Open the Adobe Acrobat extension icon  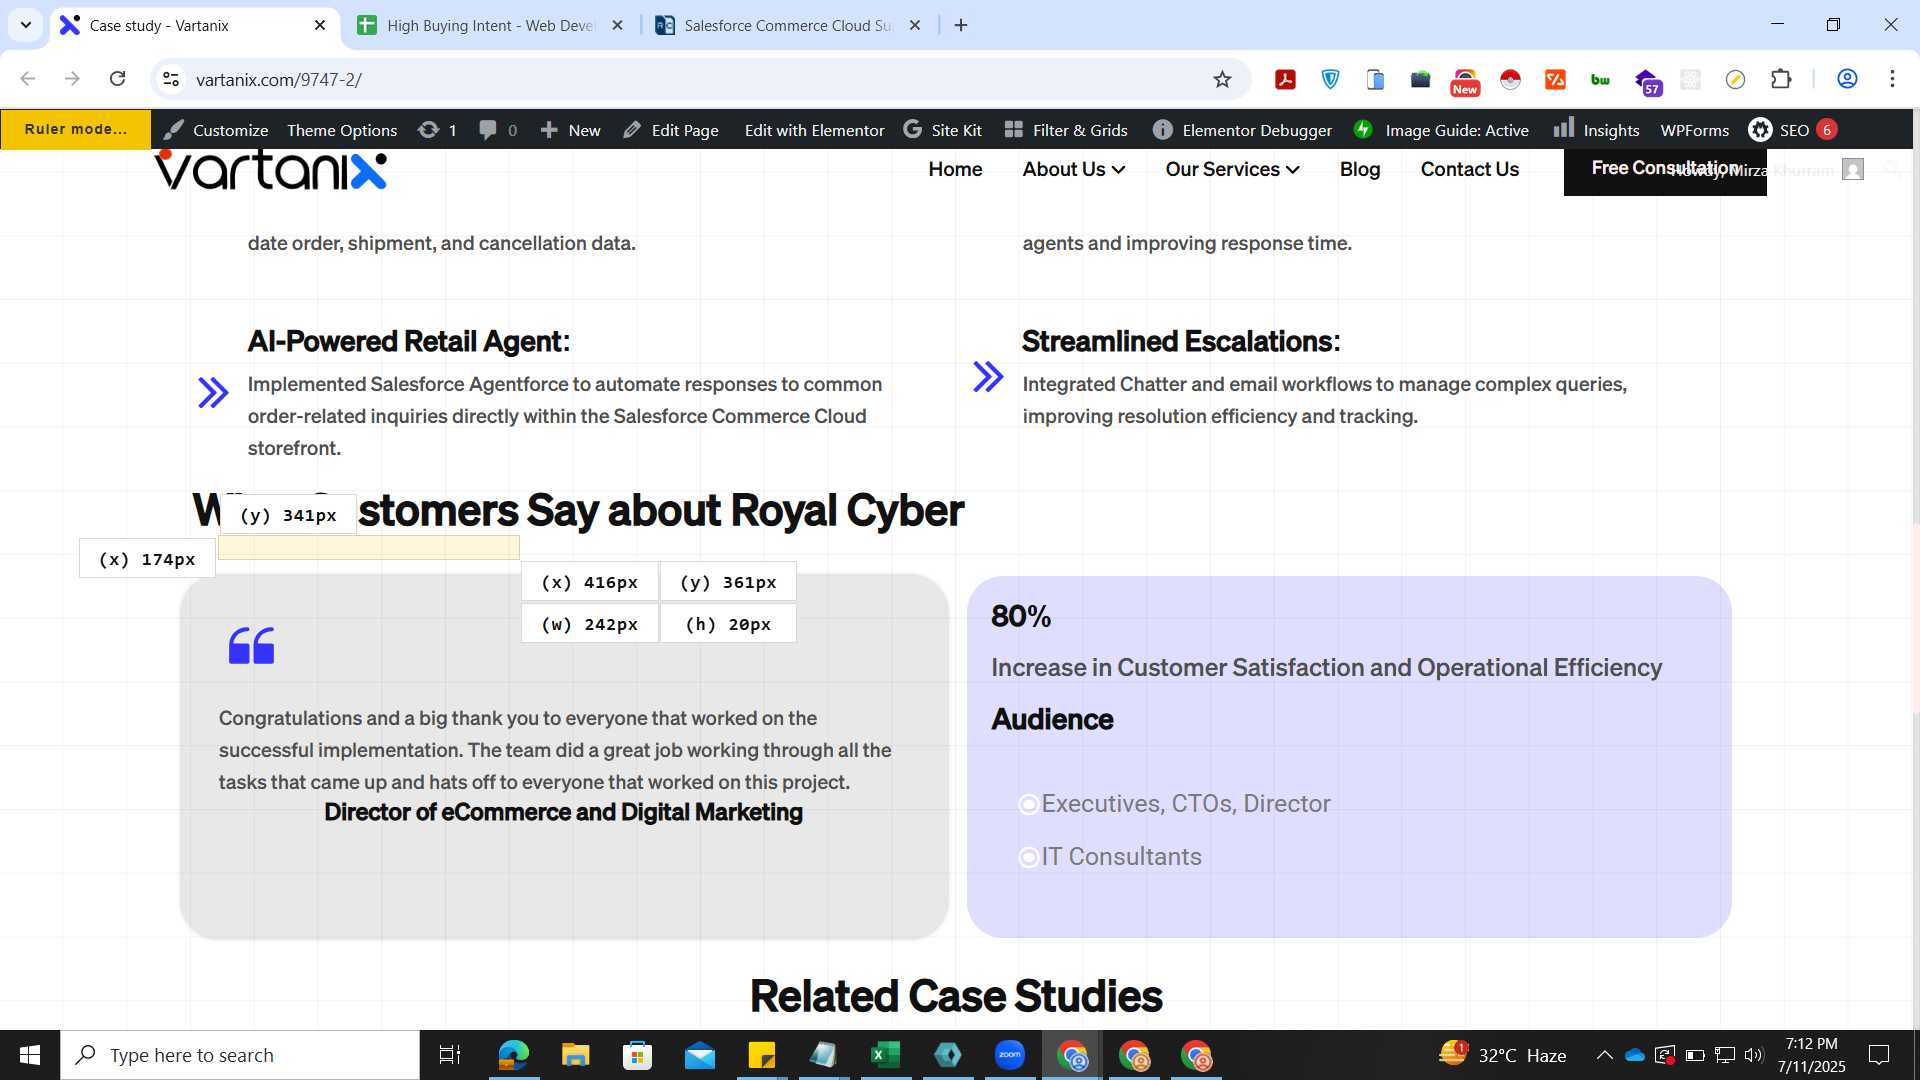[1285, 80]
